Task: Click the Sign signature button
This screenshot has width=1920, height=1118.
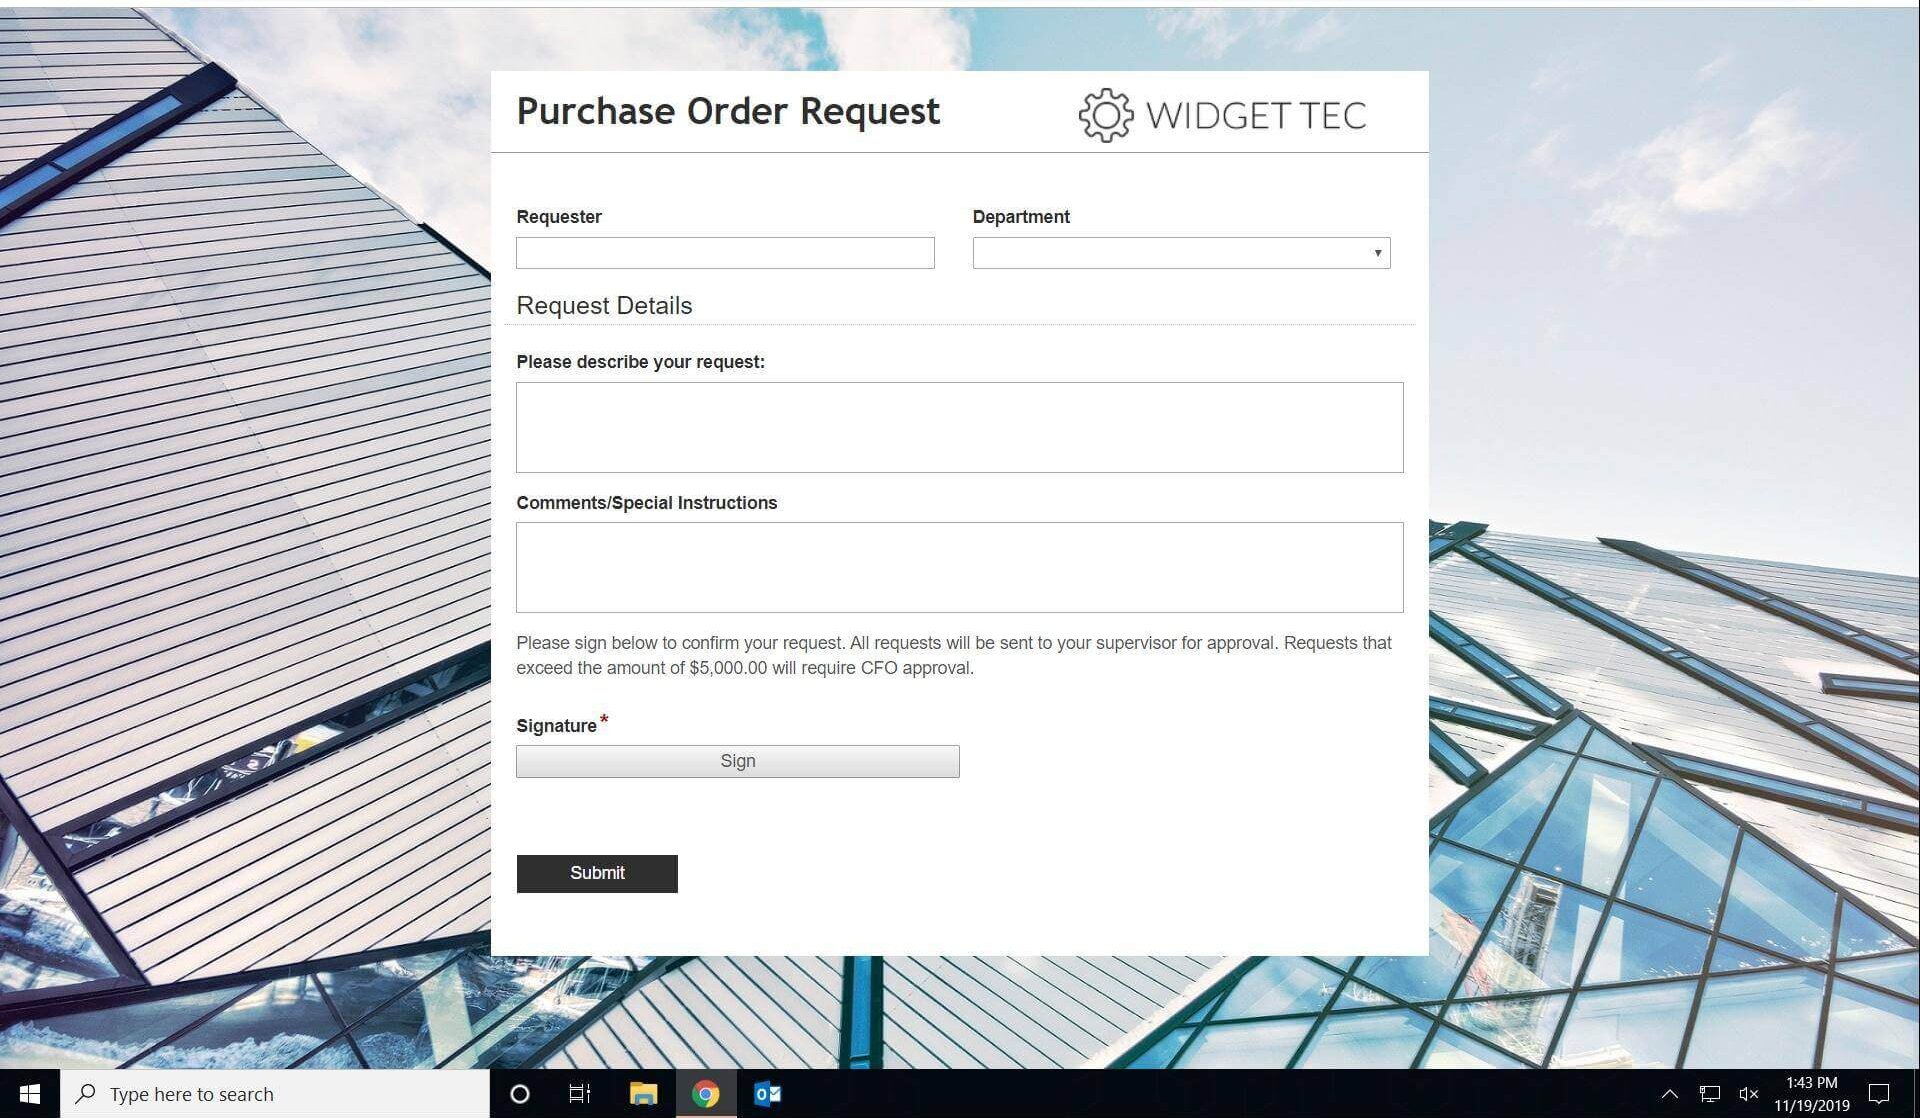Action: pyautogui.click(x=737, y=761)
